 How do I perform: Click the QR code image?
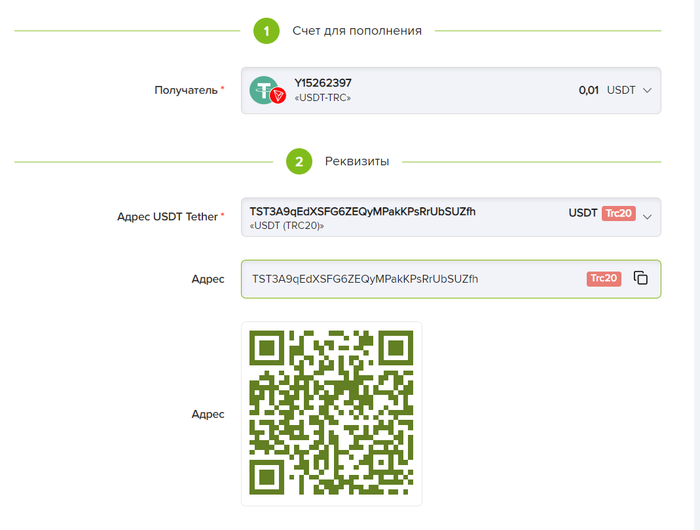point(331,413)
